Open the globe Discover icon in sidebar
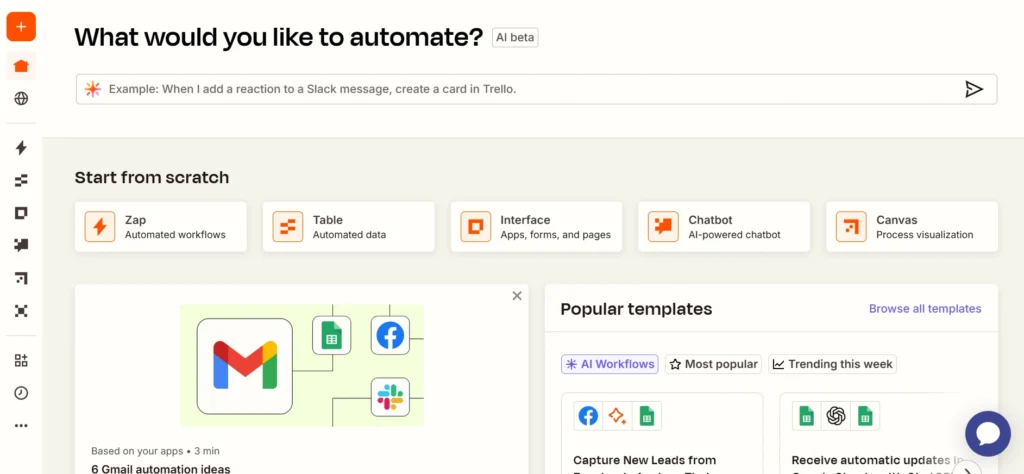1024x474 pixels. click(x=21, y=99)
